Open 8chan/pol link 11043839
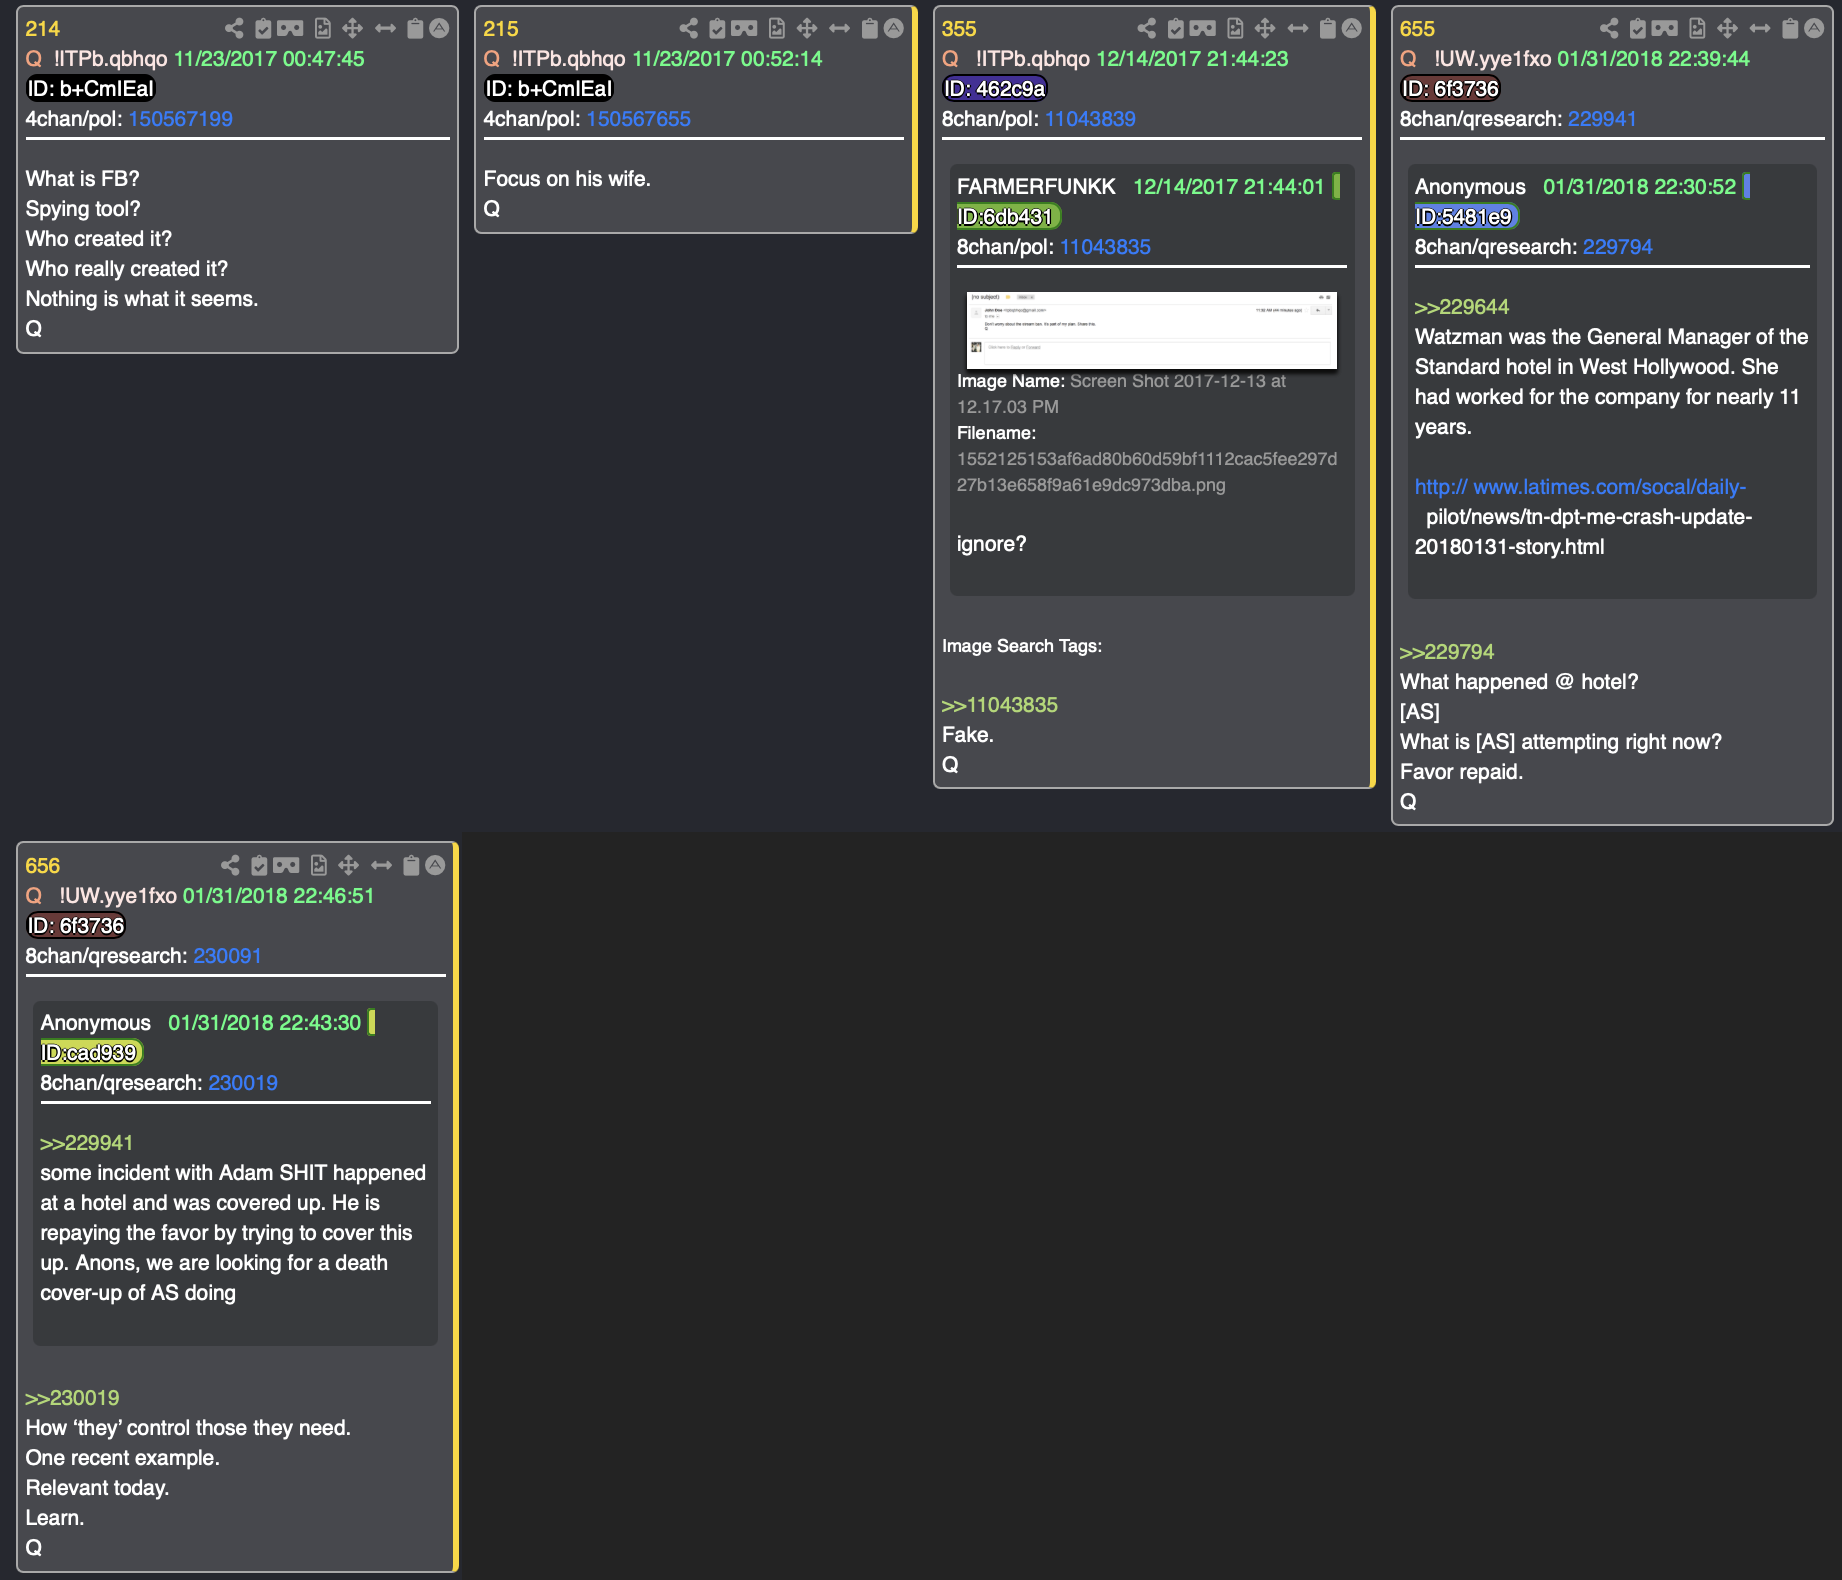 1090,119
